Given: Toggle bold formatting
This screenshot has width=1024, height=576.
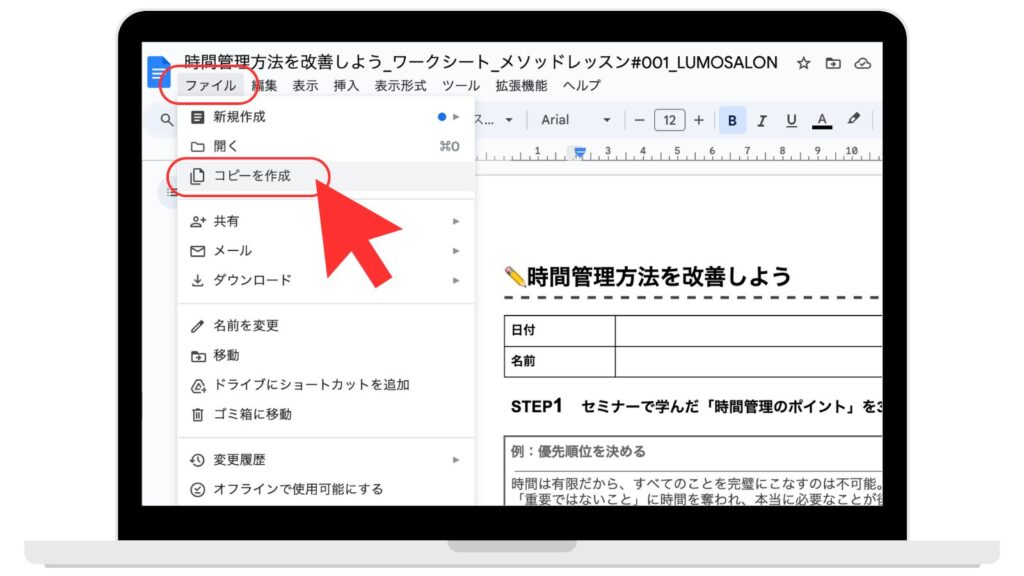Looking at the screenshot, I should coord(732,120).
